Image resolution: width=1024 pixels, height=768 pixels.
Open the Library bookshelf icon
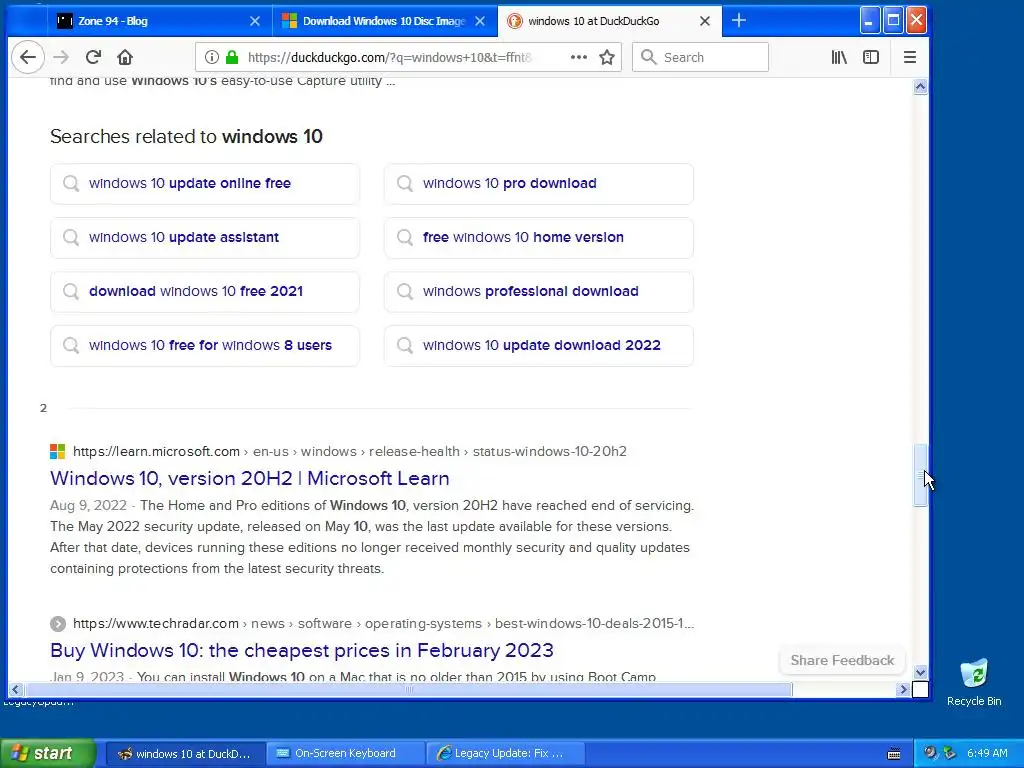(x=839, y=57)
